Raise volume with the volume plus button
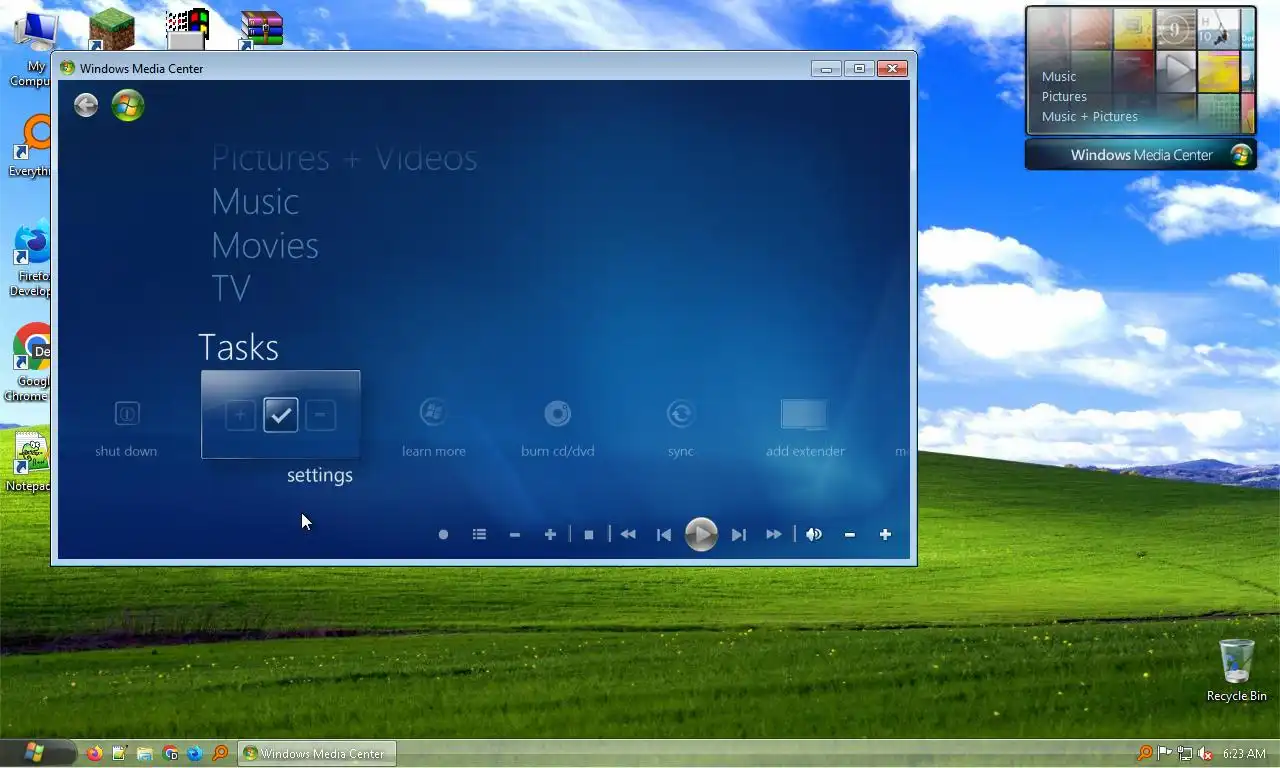Screen dimensions: 1280x768 (x=885, y=535)
